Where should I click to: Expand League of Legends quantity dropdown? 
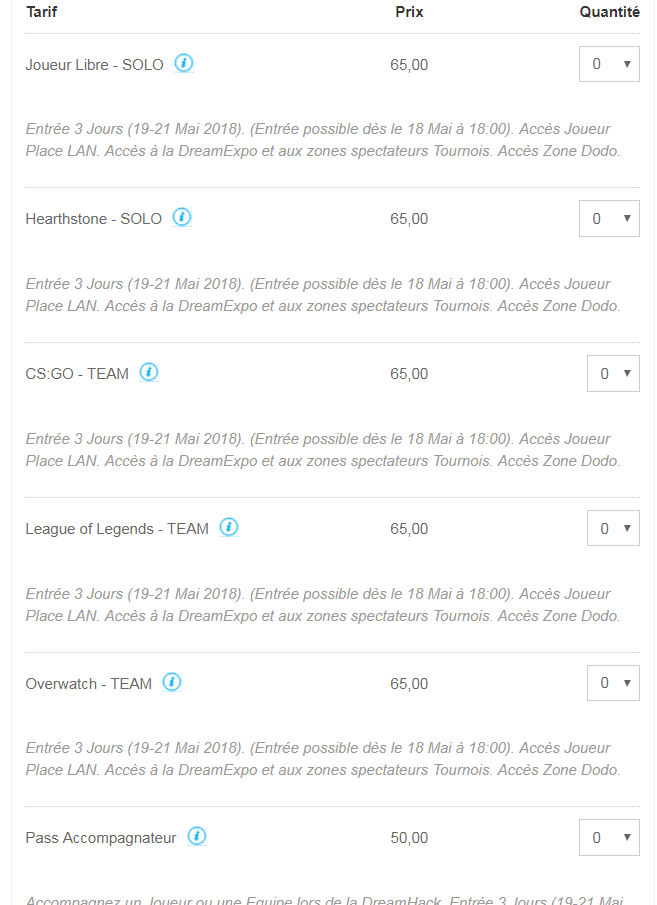[x=613, y=528]
